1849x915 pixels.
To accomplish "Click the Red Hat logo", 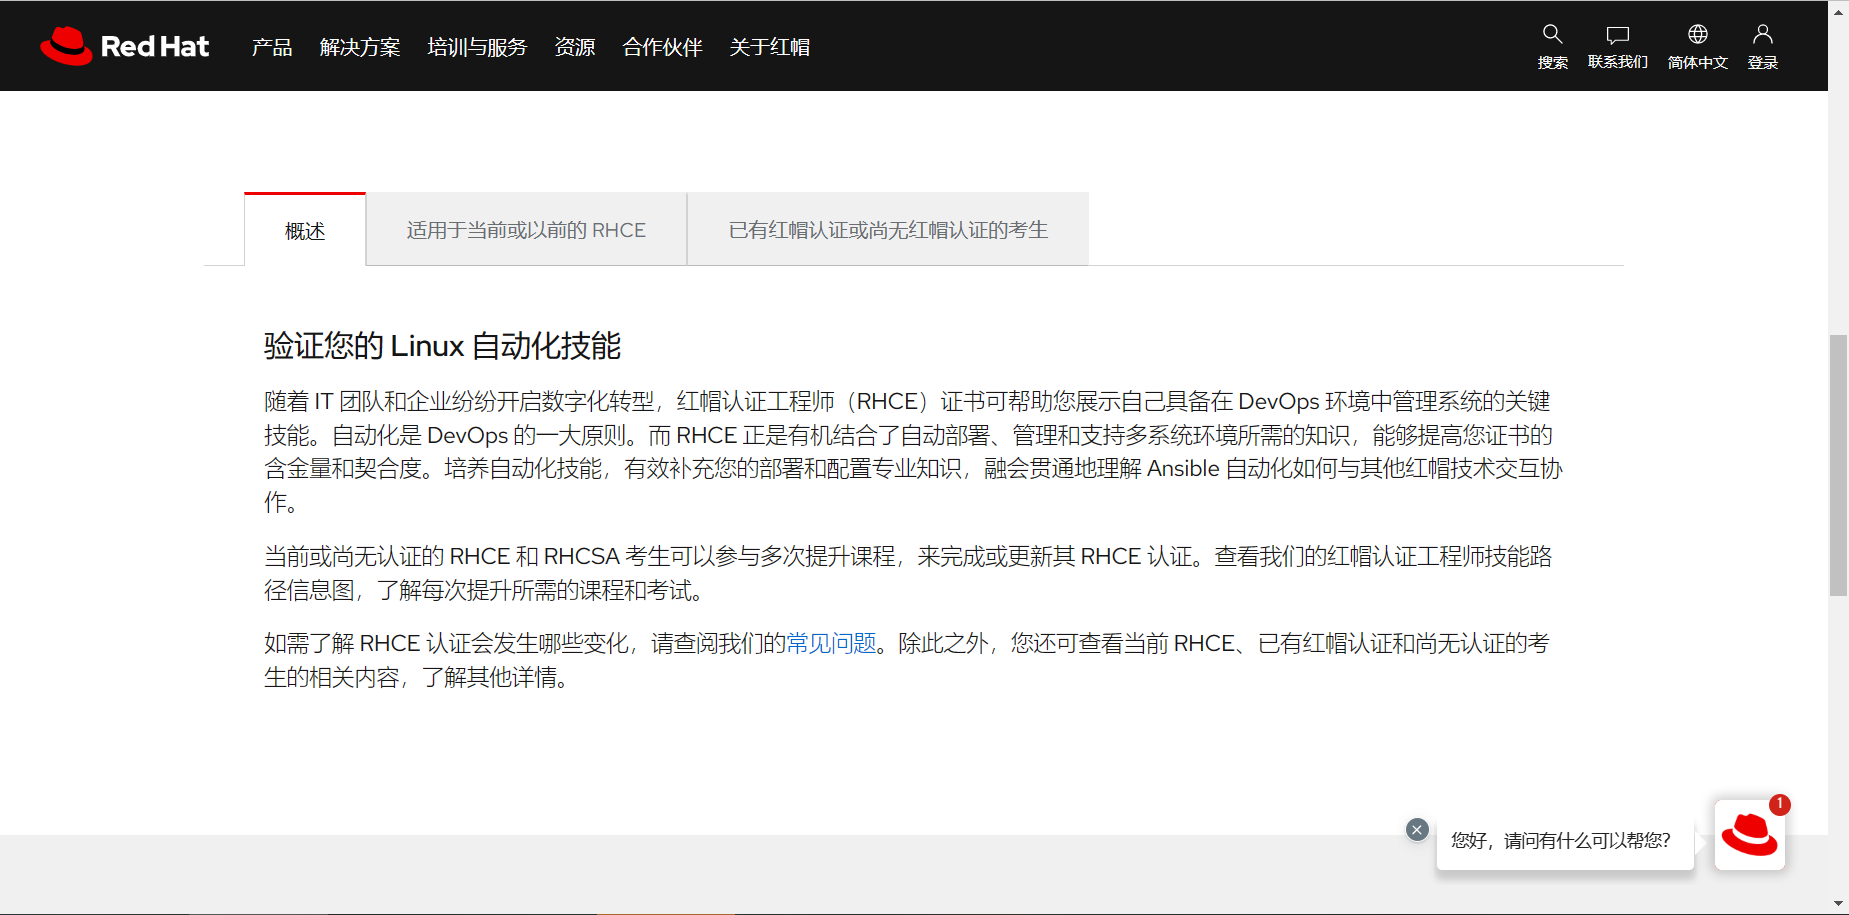I will click(x=125, y=46).
